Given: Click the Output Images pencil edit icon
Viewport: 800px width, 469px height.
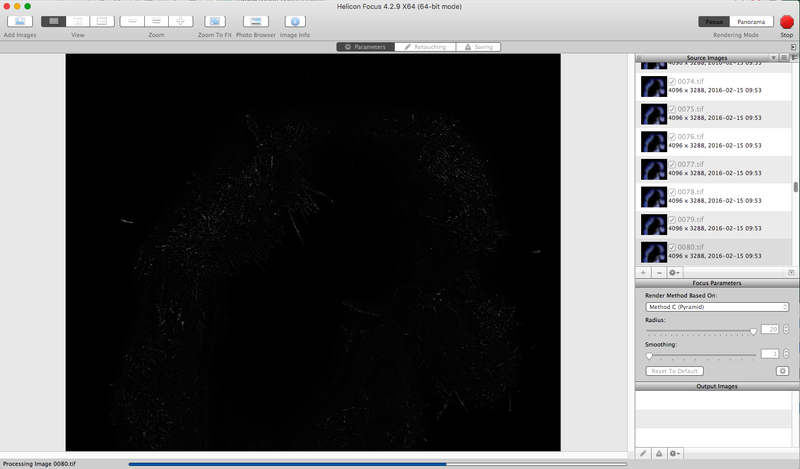Looking at the screenshot, I should tap(643, 453).
